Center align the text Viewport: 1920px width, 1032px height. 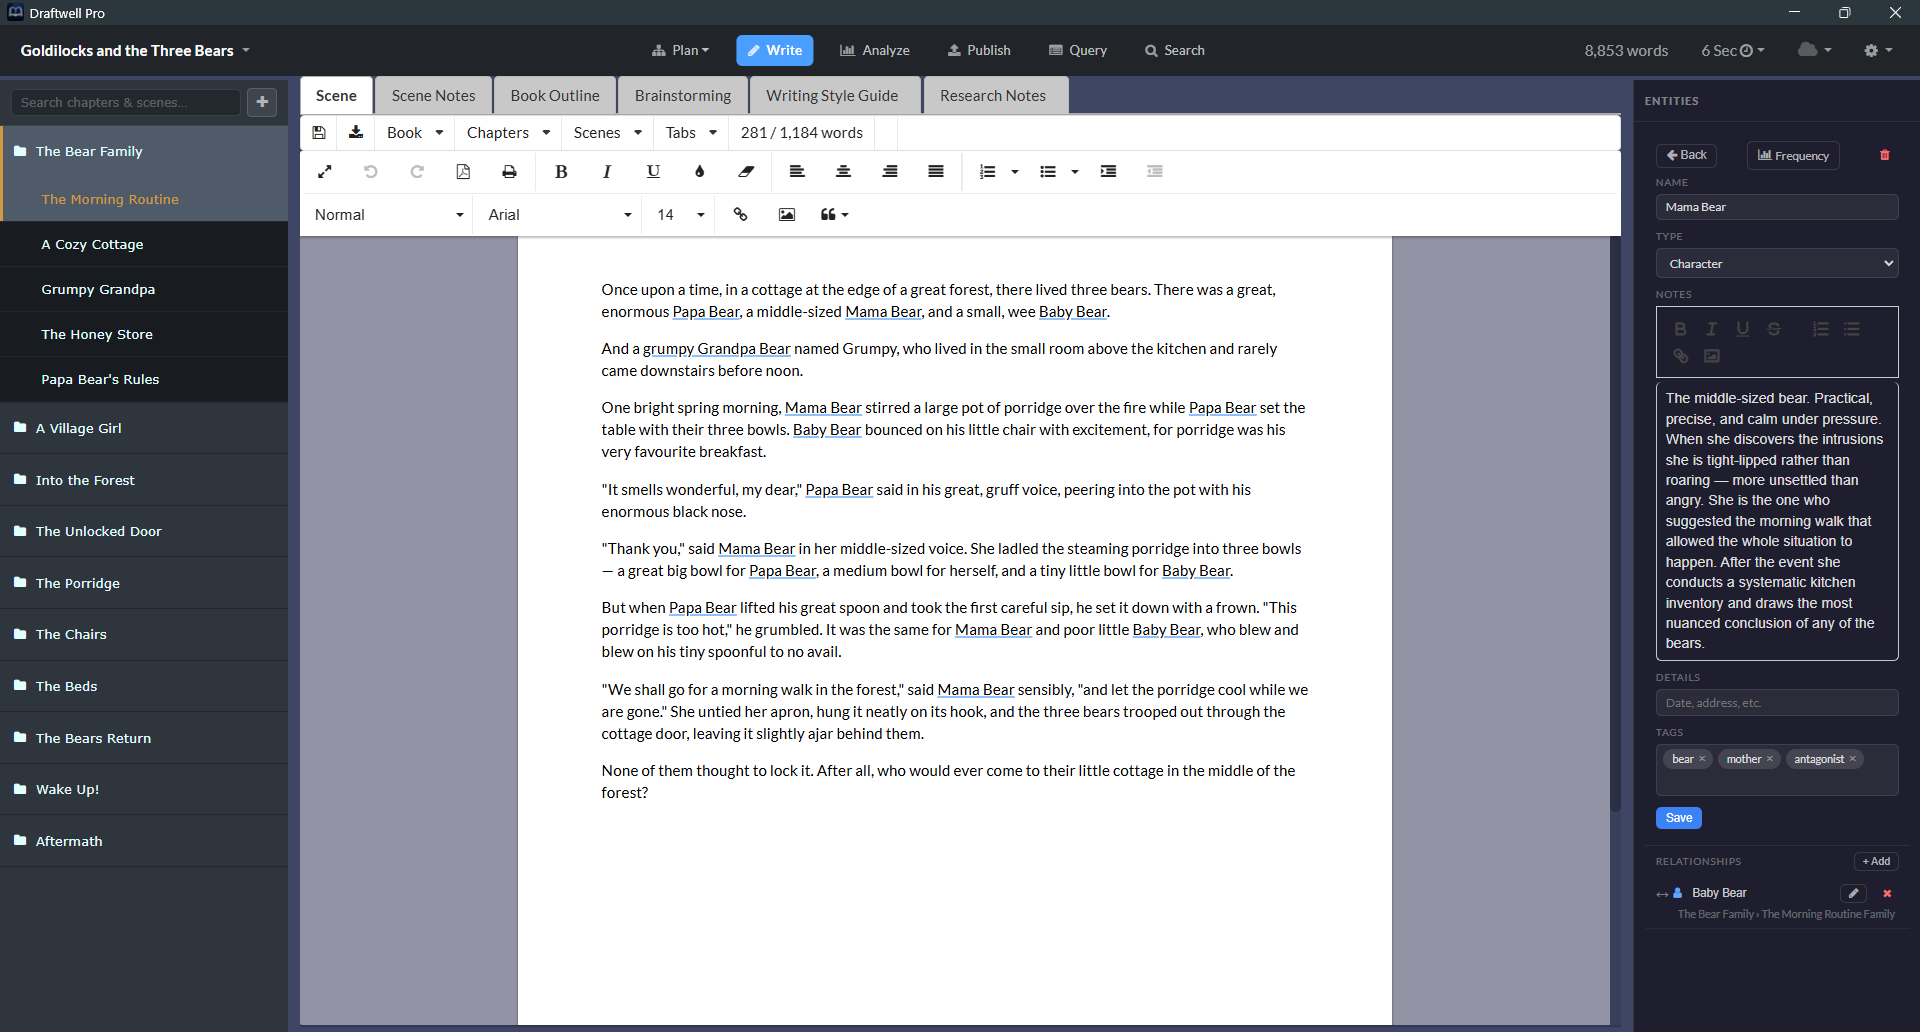843,172
